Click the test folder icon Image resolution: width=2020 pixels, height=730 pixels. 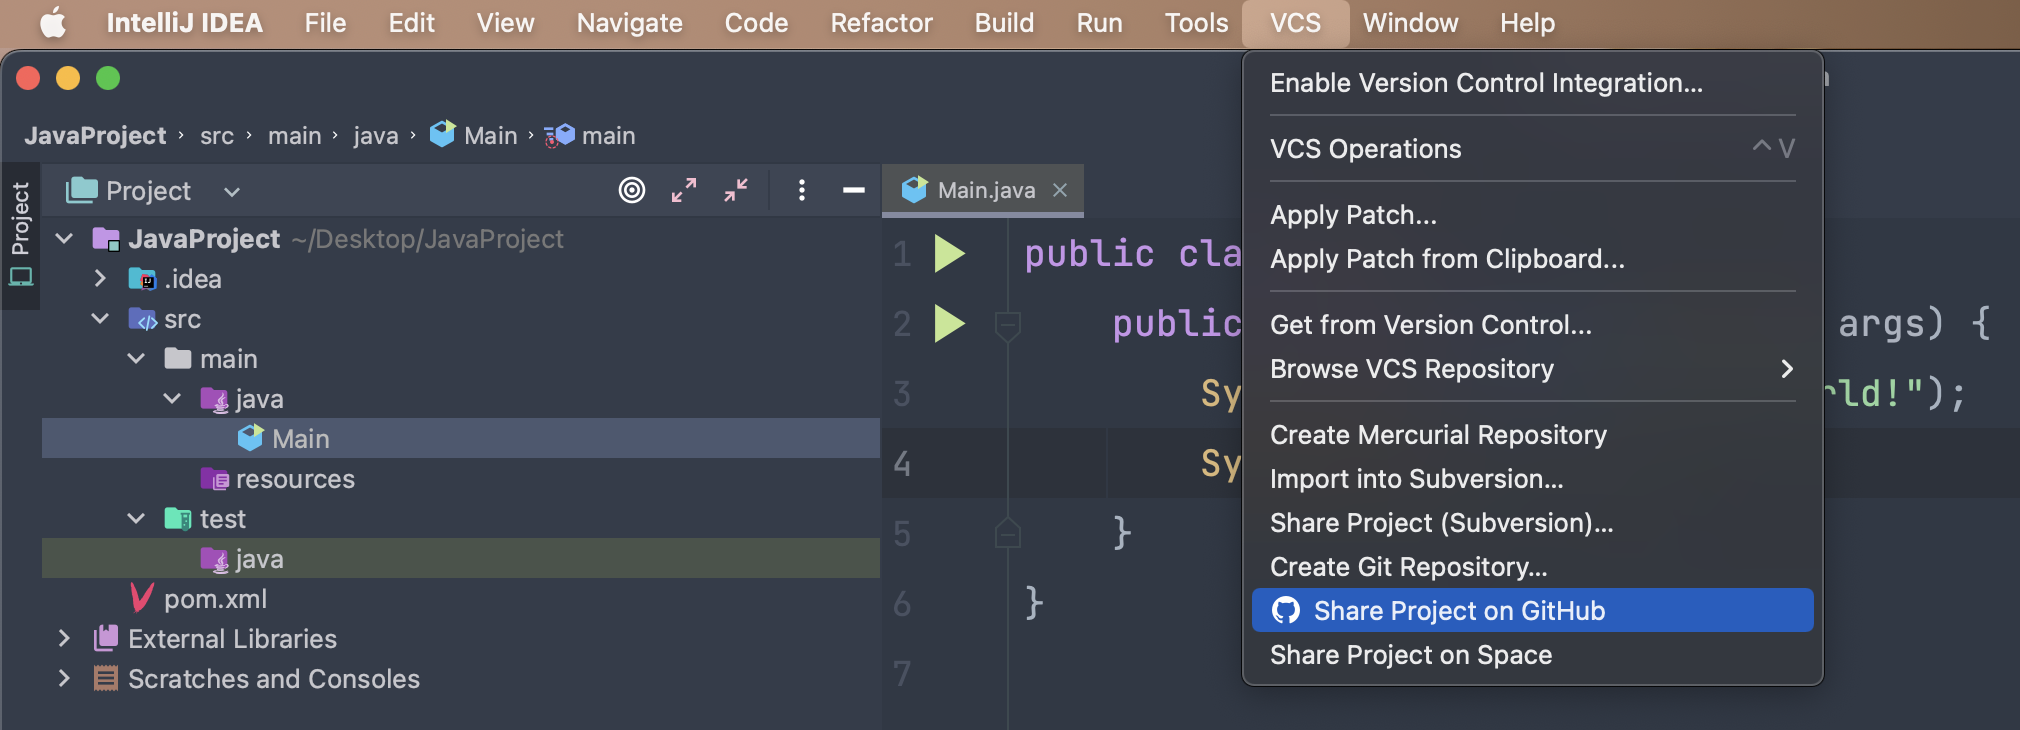178,519
